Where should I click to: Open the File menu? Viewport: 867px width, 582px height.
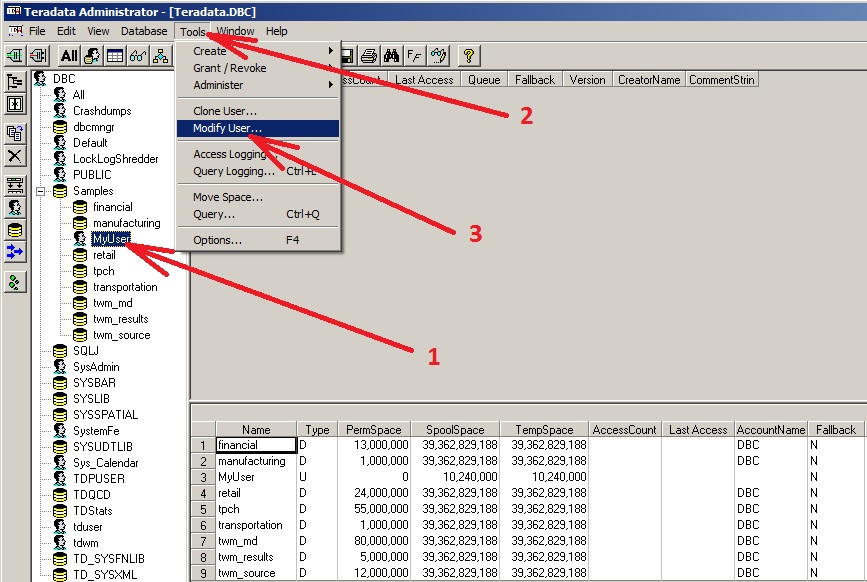tap(37, 31)
